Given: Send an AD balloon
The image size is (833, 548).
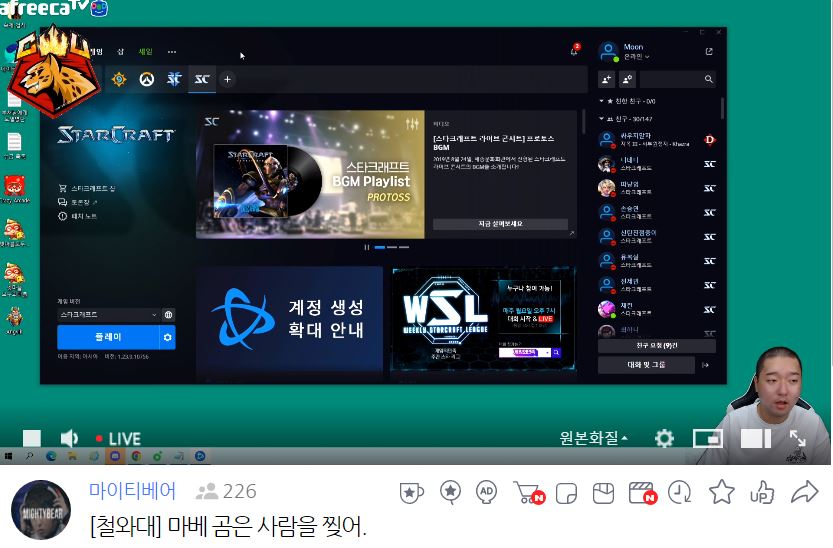Looking at the screenshot, I should tap(486, 493).
